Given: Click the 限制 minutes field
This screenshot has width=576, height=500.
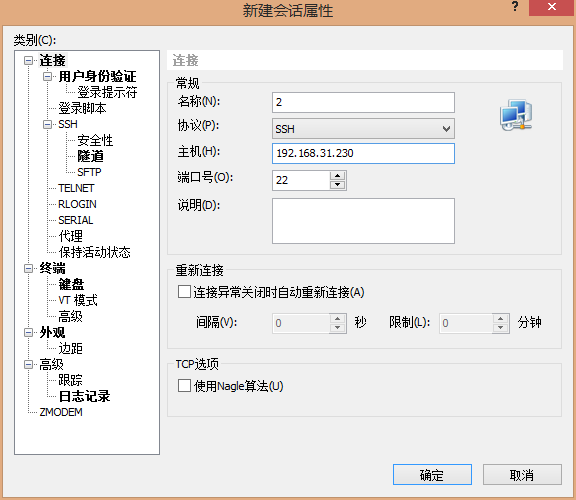Looking at the screenshot, I should tap(466, 323).
